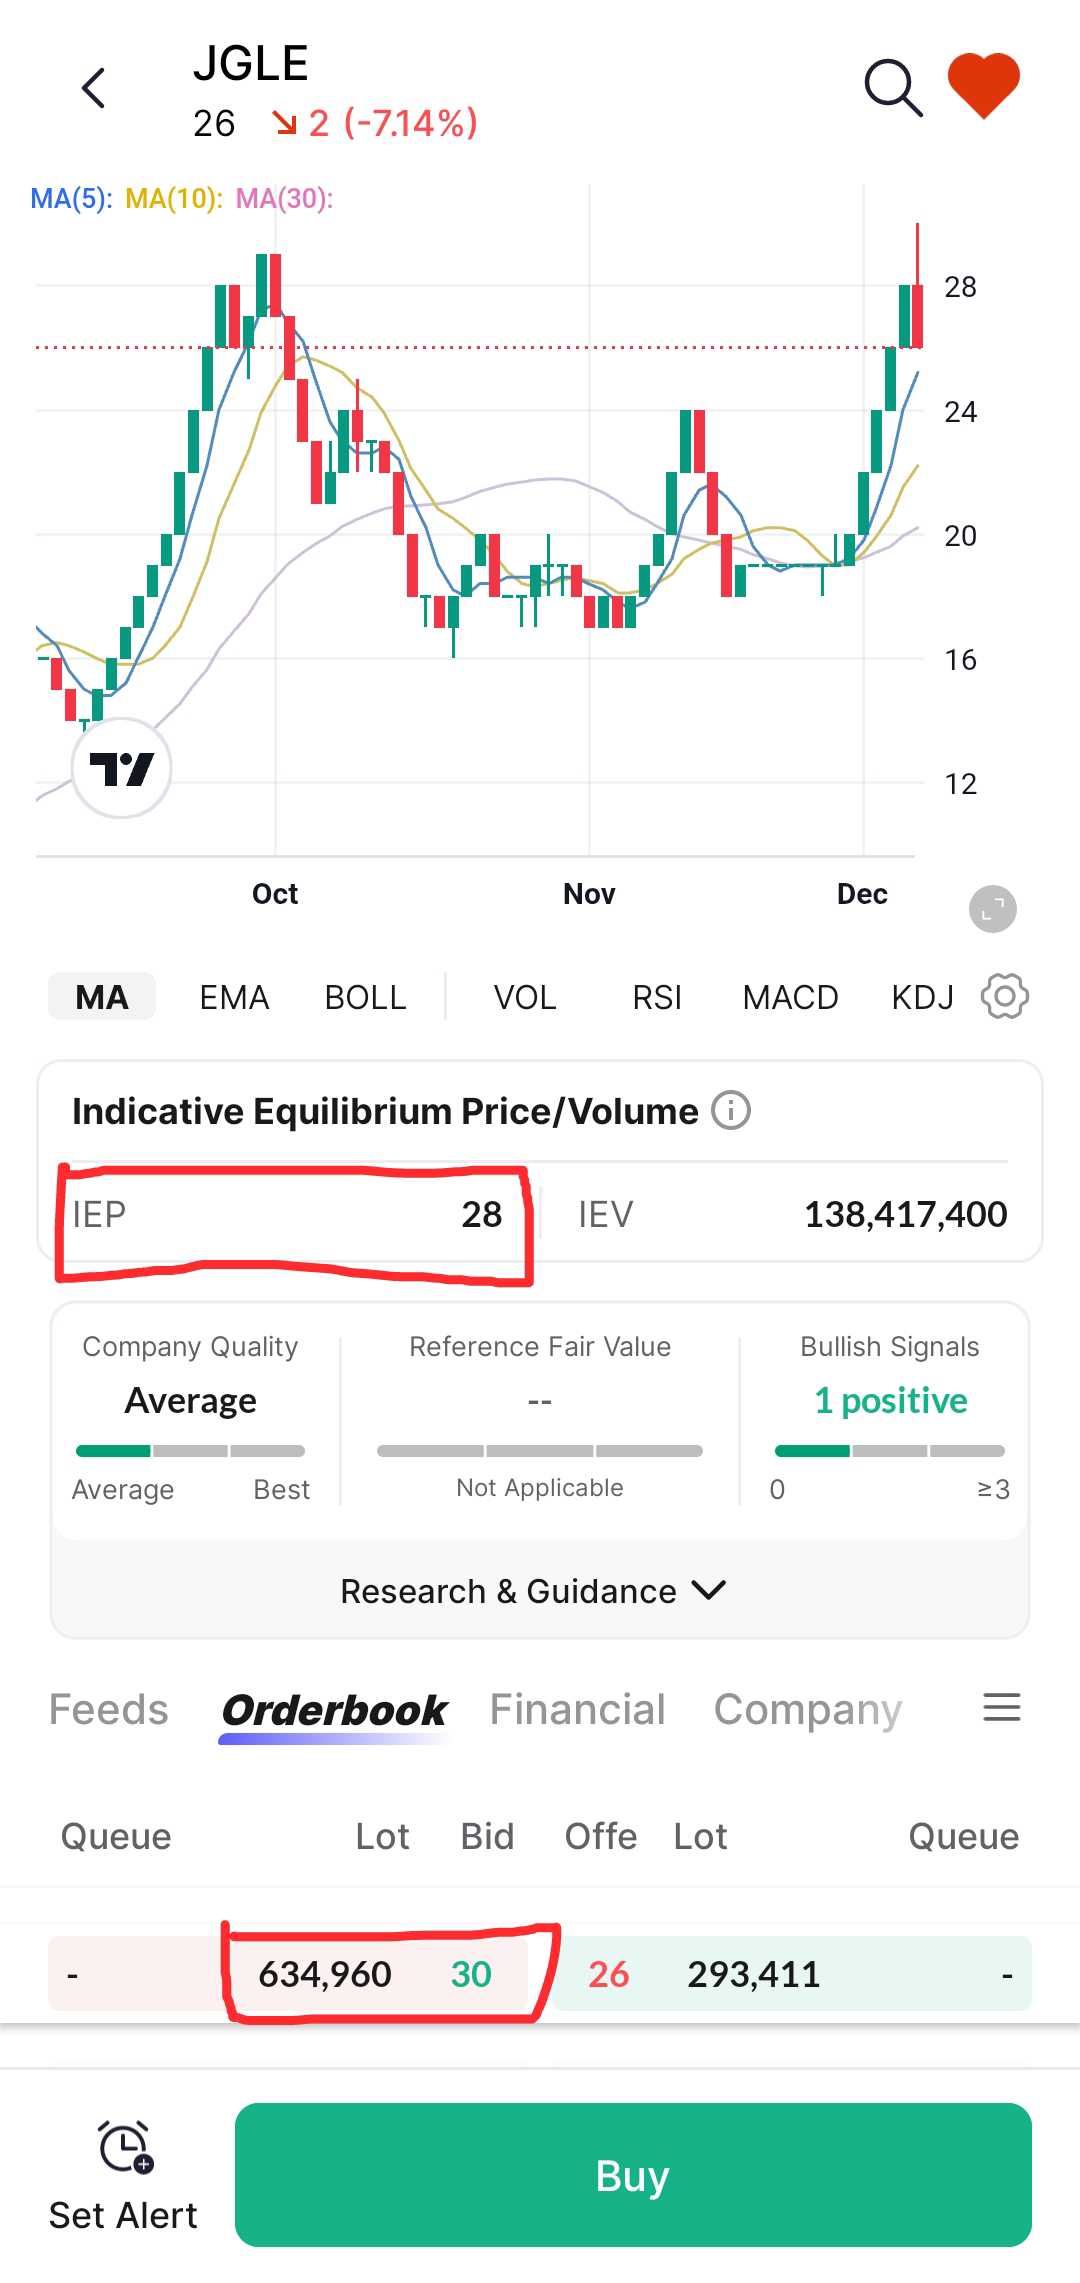Tap the Set Alert clock icon

coord(124,2146)
